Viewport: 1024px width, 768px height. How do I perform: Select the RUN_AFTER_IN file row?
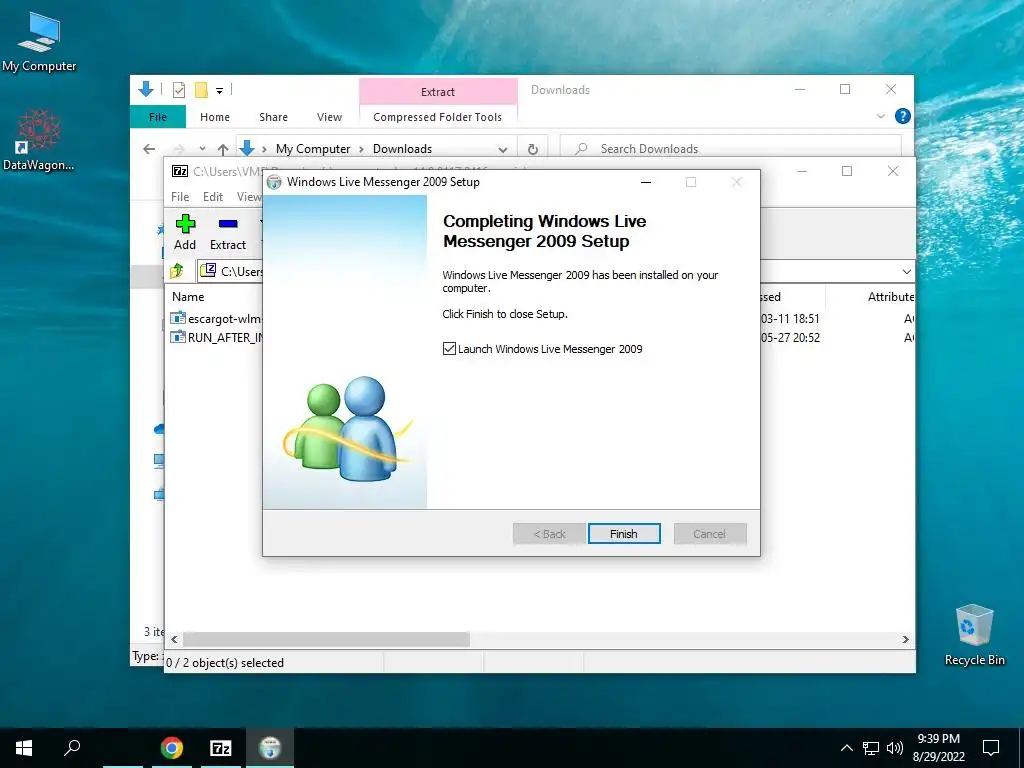coord(216,338)
